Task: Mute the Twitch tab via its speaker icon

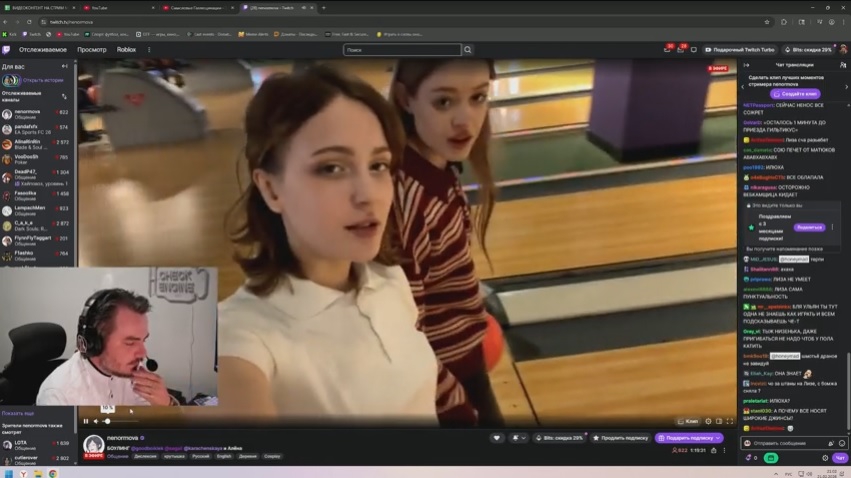Action: [x=303, y=8]
